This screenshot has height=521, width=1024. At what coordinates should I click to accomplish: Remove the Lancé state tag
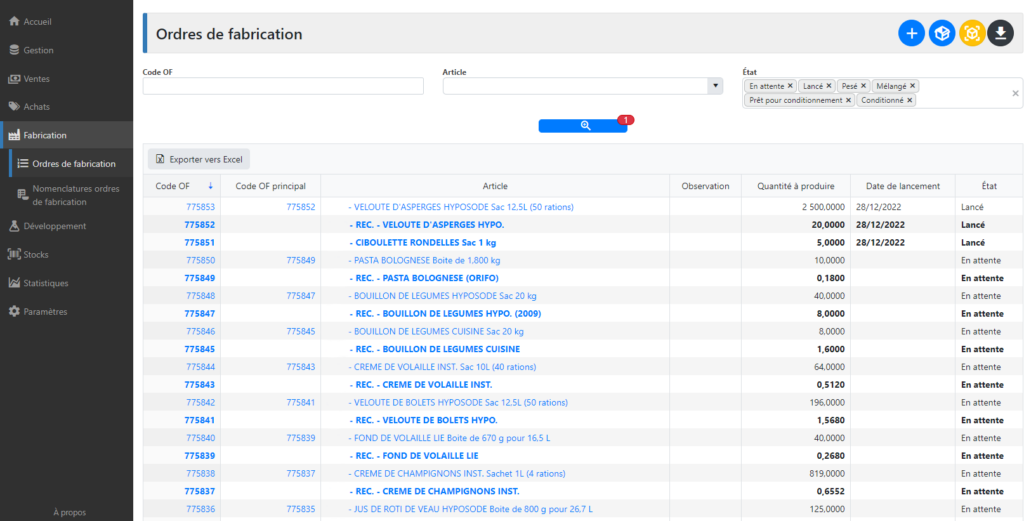point(829,86)
